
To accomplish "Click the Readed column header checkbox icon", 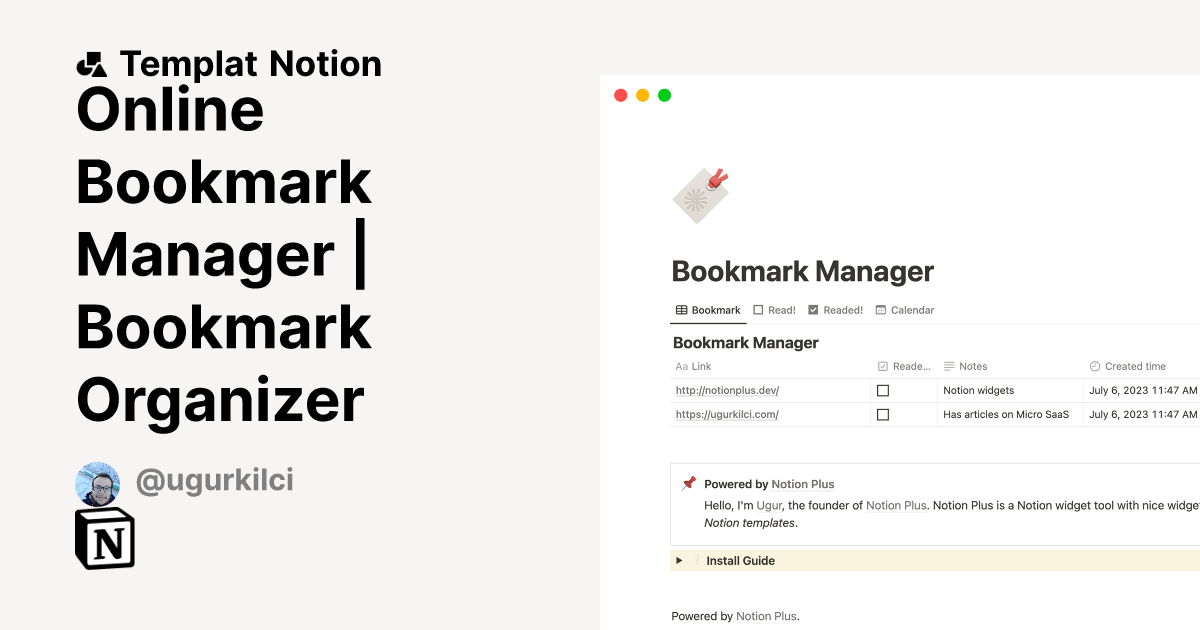I will 884,366.
